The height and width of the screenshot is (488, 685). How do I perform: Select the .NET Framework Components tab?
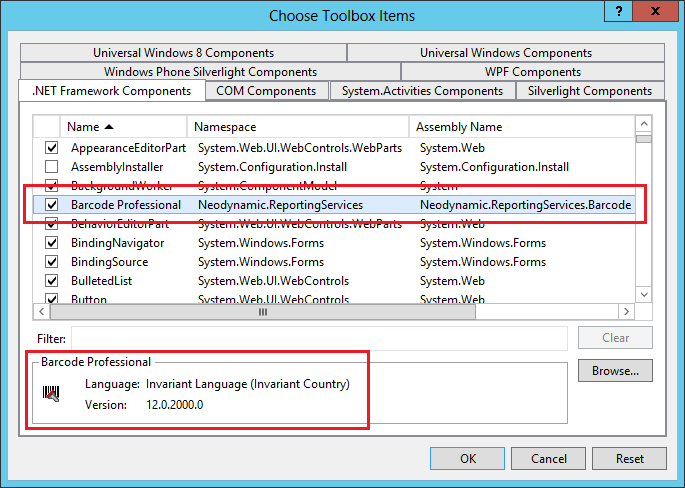[112, 91]
